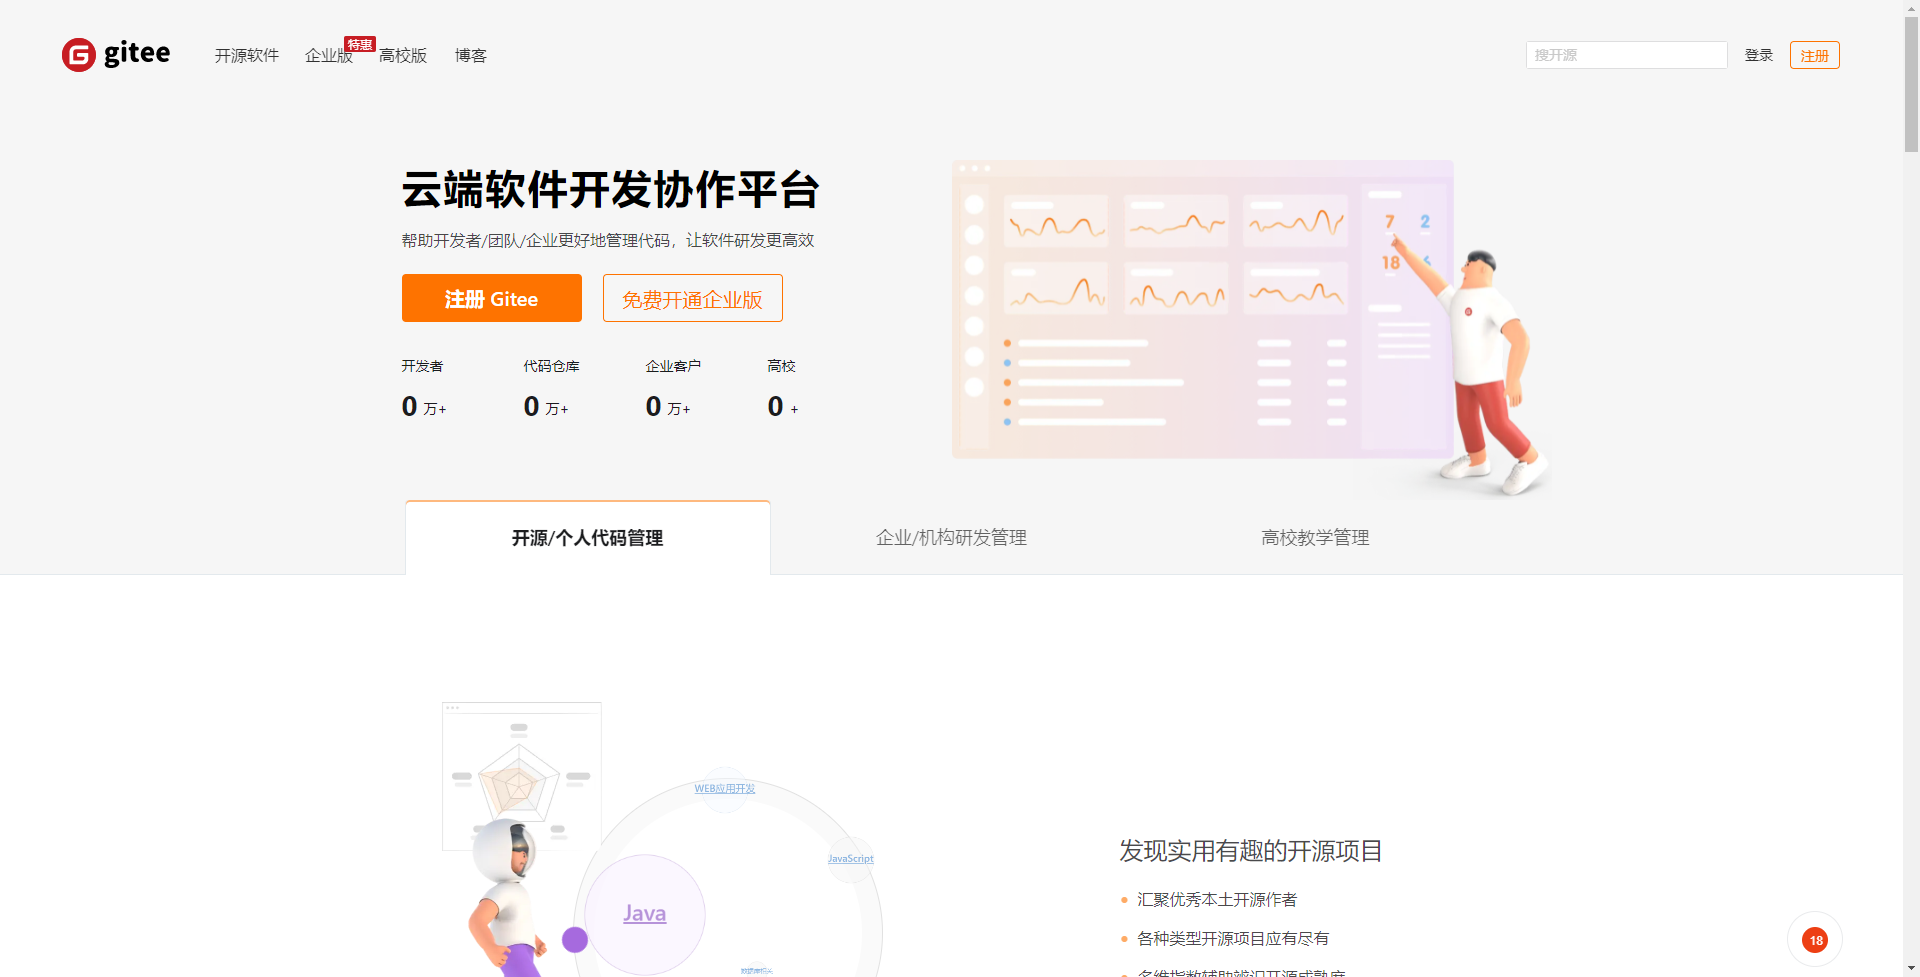Screen dimensions: 1920x977
Task: Click the red 特惠 badge
Action: pyautogui.click(x=359, y=45)
